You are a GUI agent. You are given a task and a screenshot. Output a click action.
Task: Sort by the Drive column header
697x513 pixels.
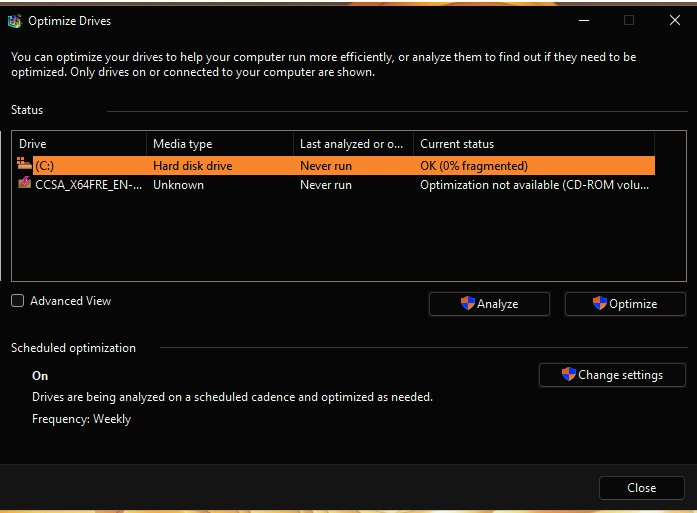[x=80, y=144]
